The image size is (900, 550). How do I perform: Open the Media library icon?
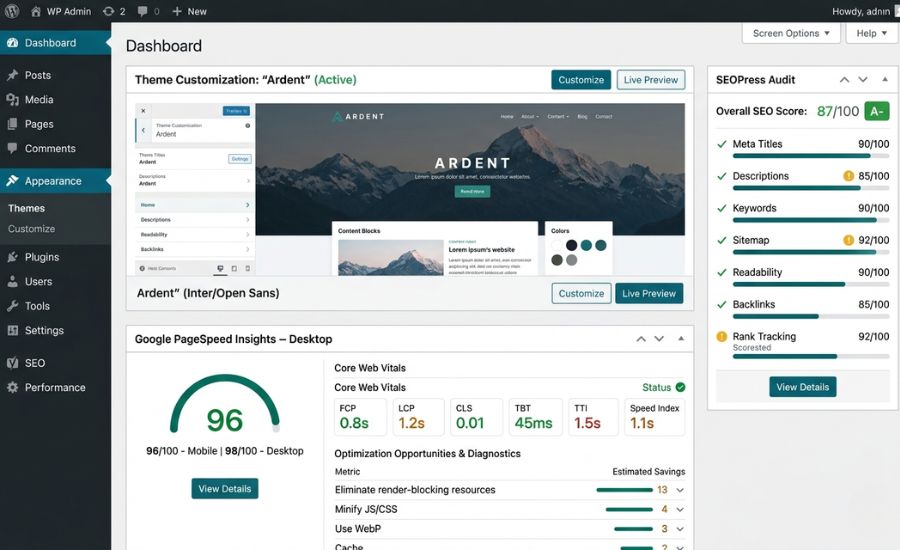coord(13,100)
